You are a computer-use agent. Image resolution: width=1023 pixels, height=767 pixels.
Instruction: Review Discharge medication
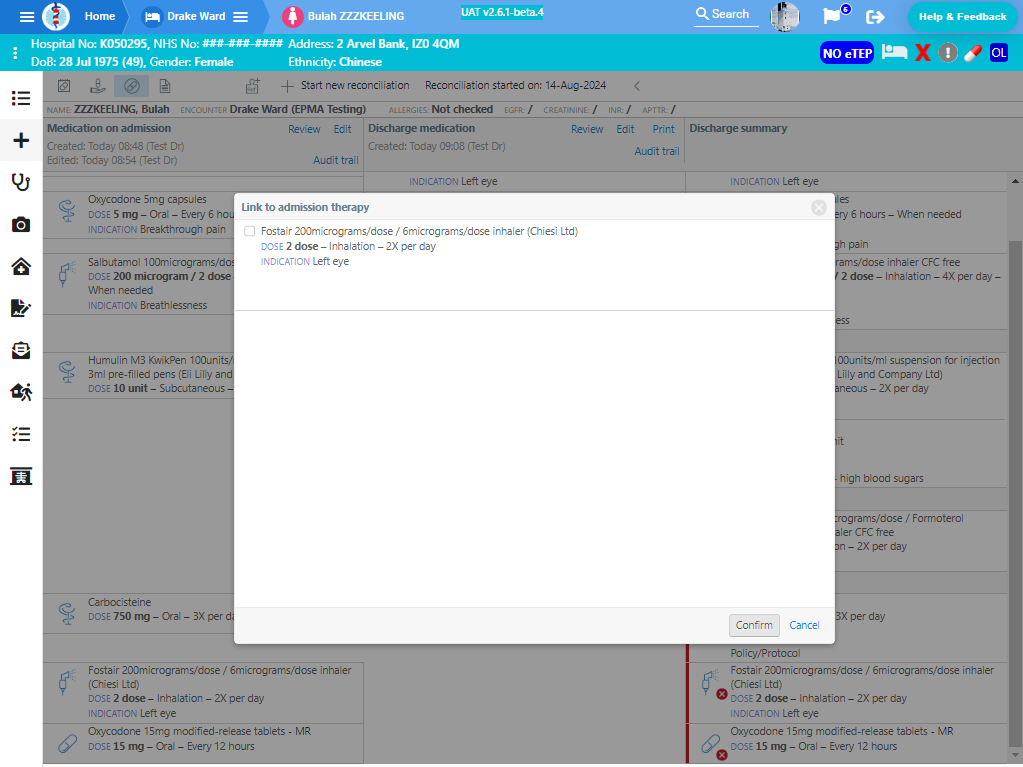(587, 129)
